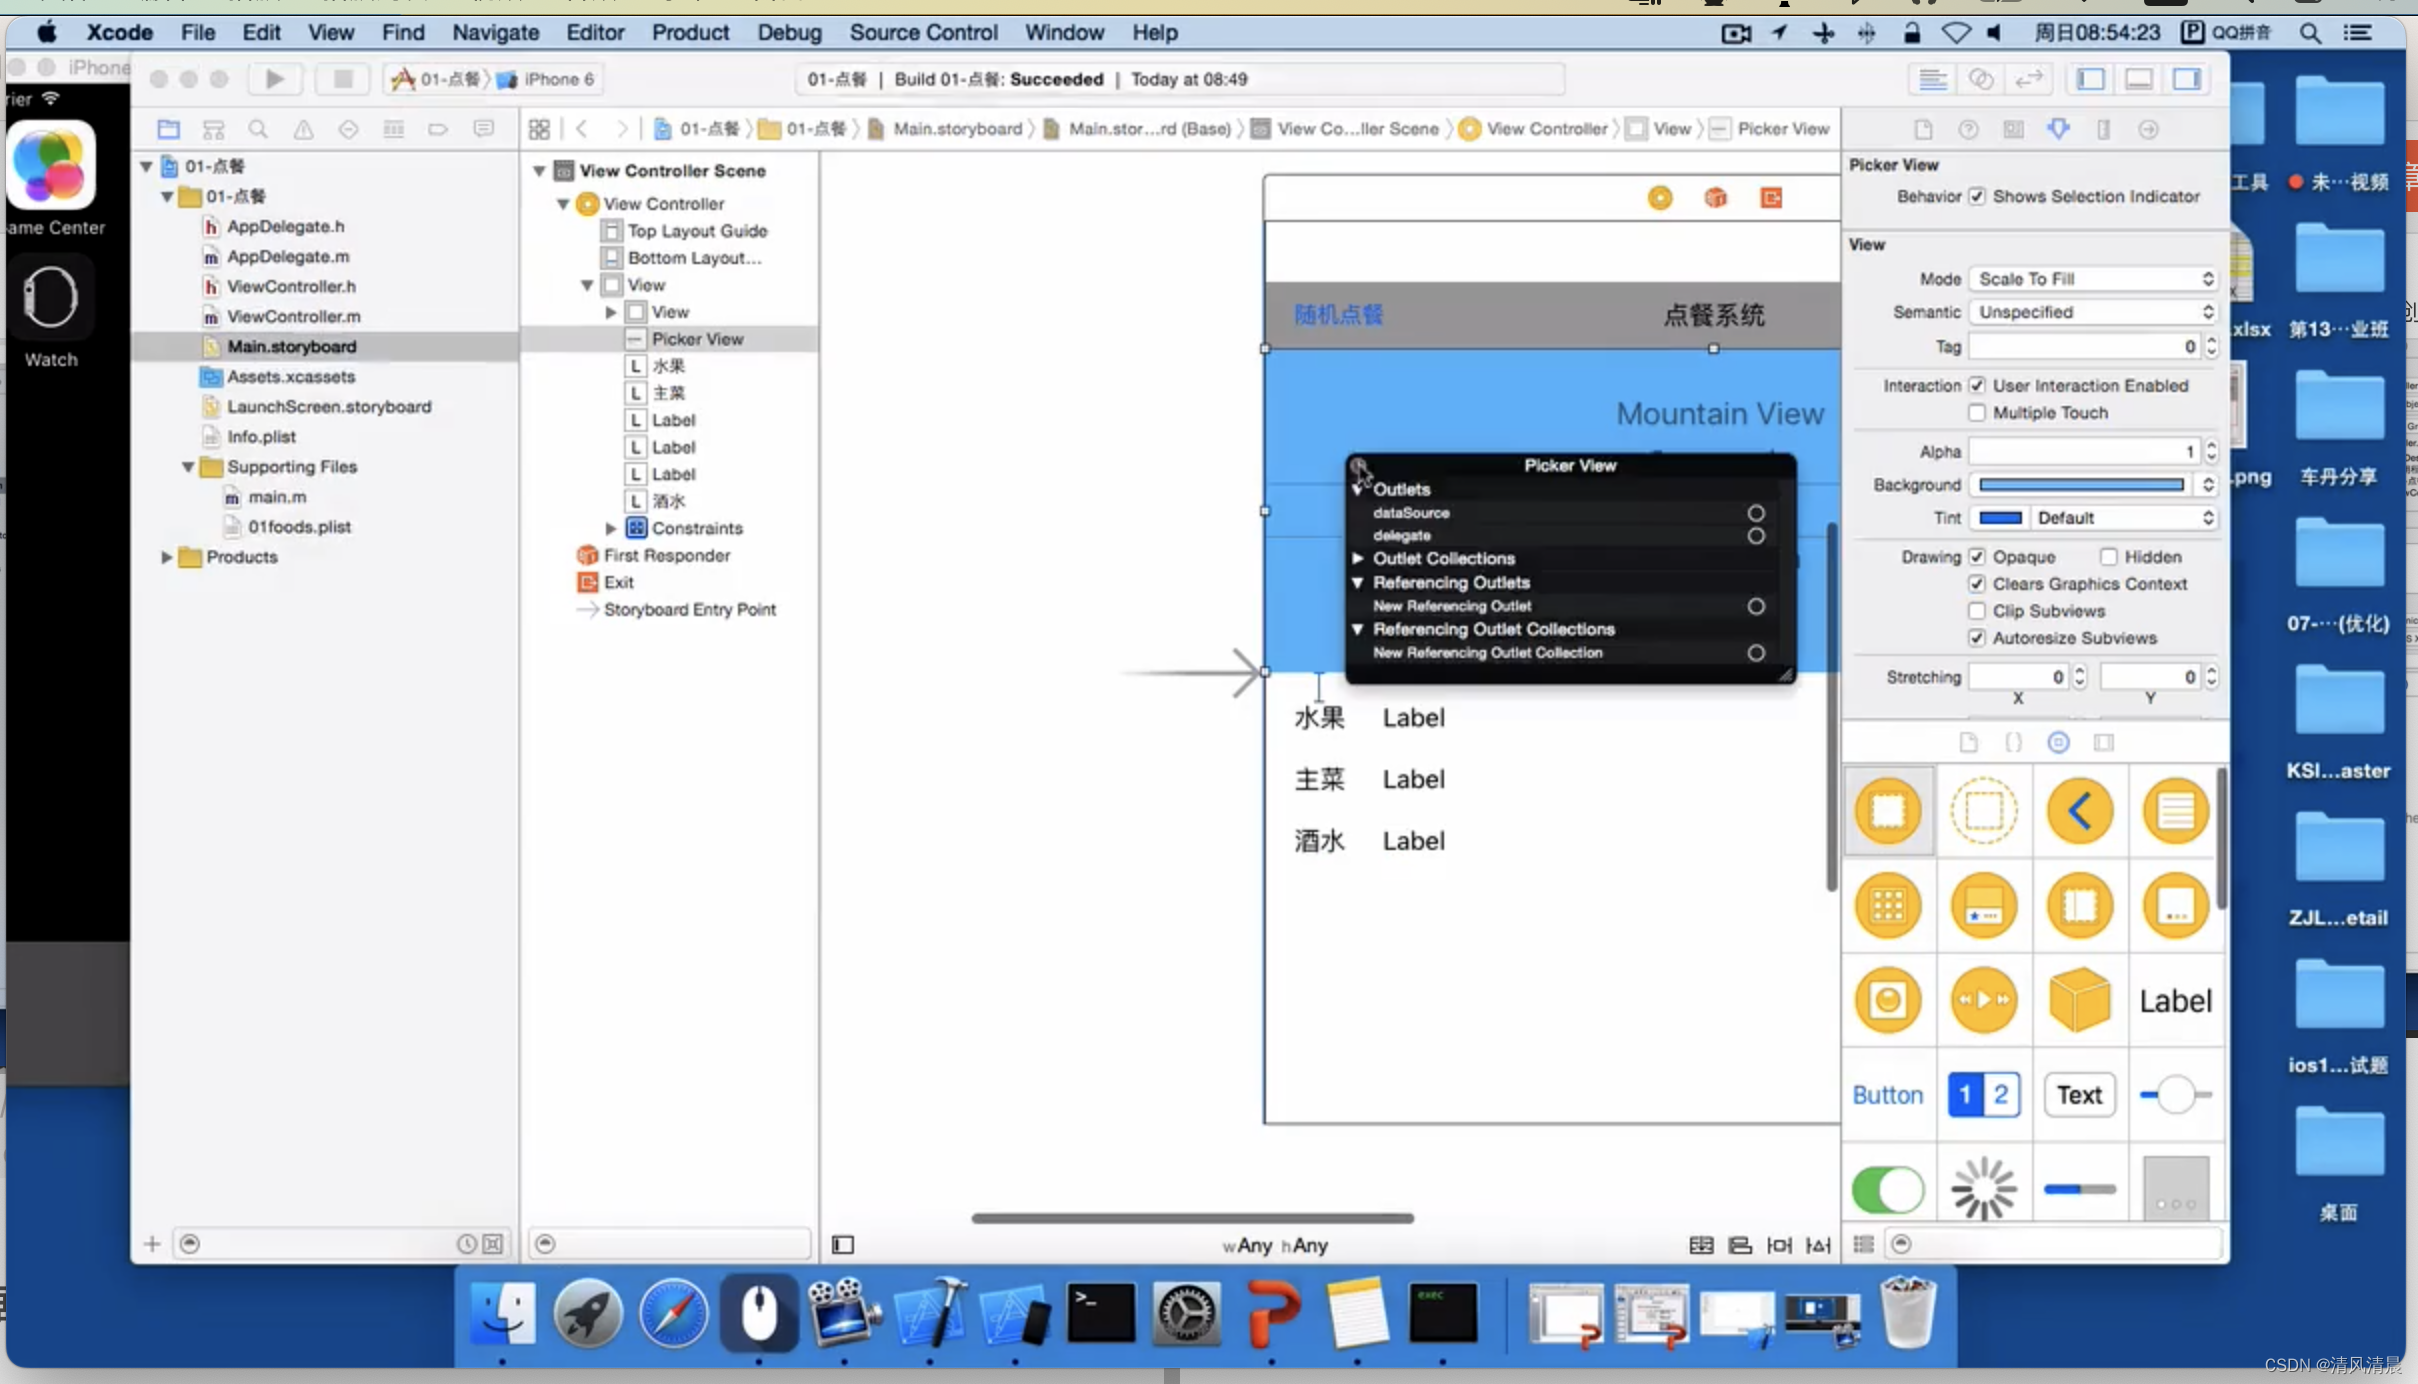The width and height of the screenshot is (2418, 1384).
Task: Toggle 'Opaque' drawing checkbox
Action: coord(1978,557)
